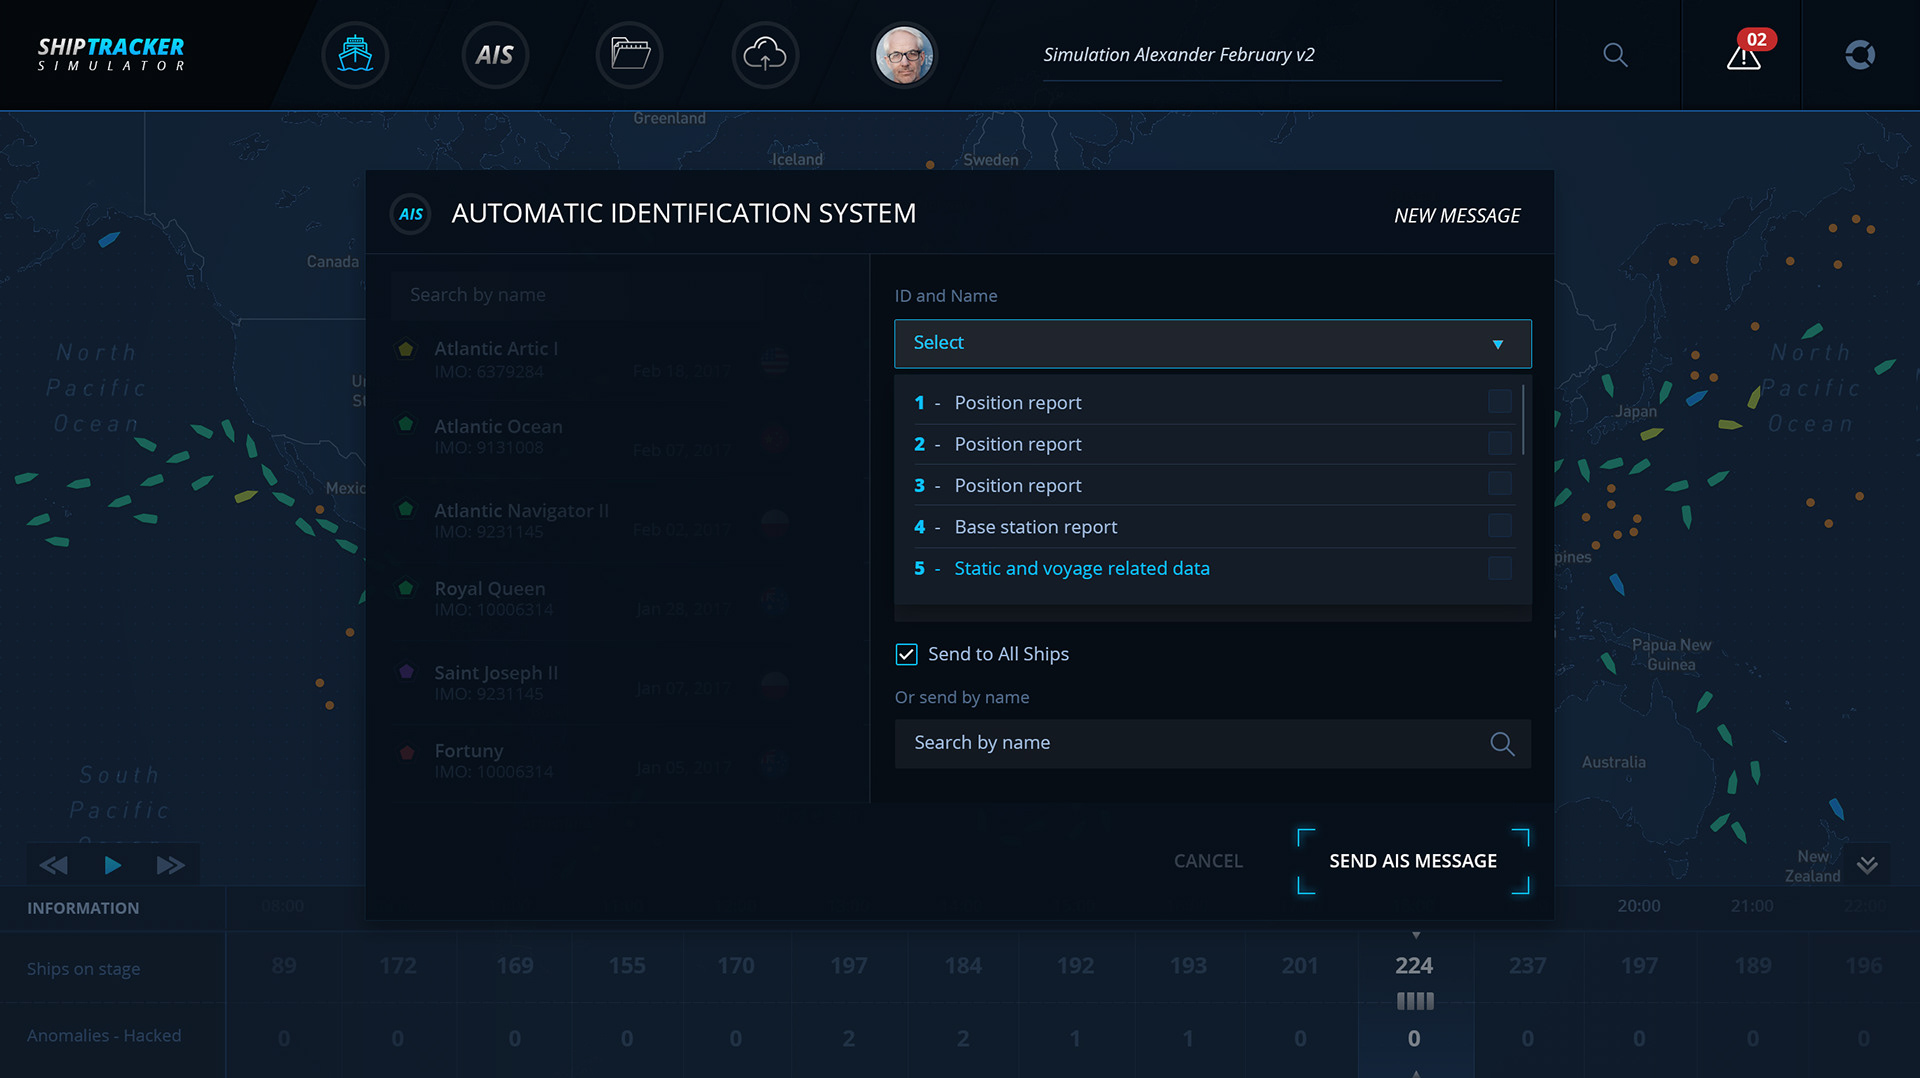Open the folder files icon
This screenshot has width=1920, height=1078.
coord(630,55)
